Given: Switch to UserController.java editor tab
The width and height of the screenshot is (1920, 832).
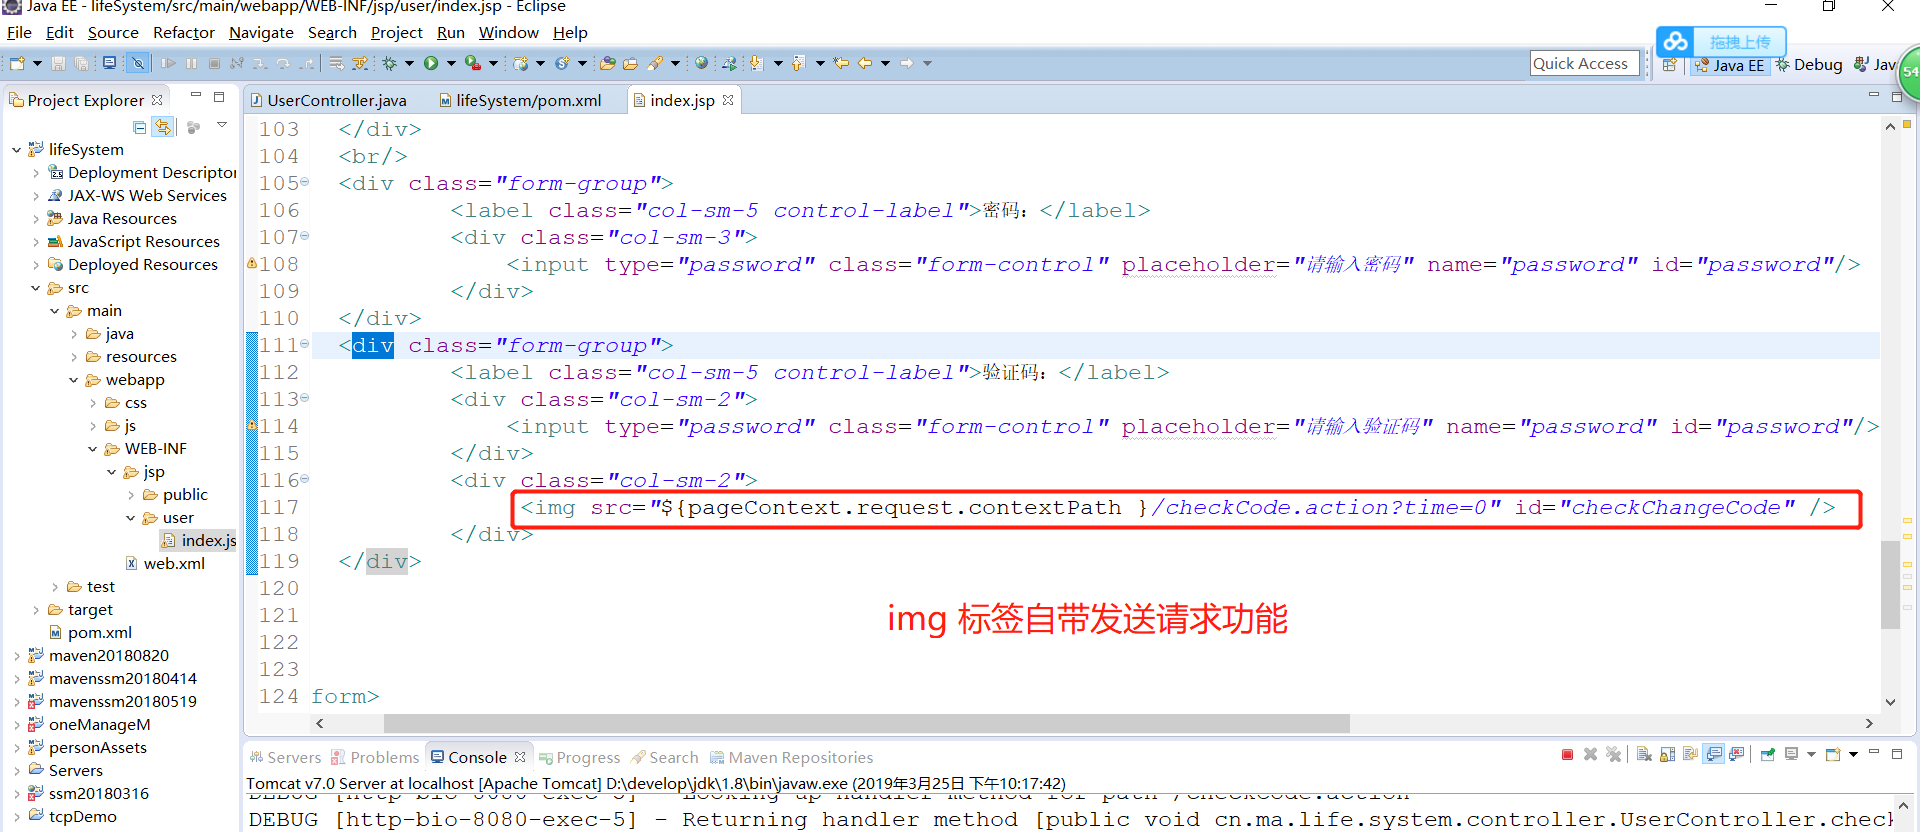Looking at the screenshot, I should coord(329,100).
